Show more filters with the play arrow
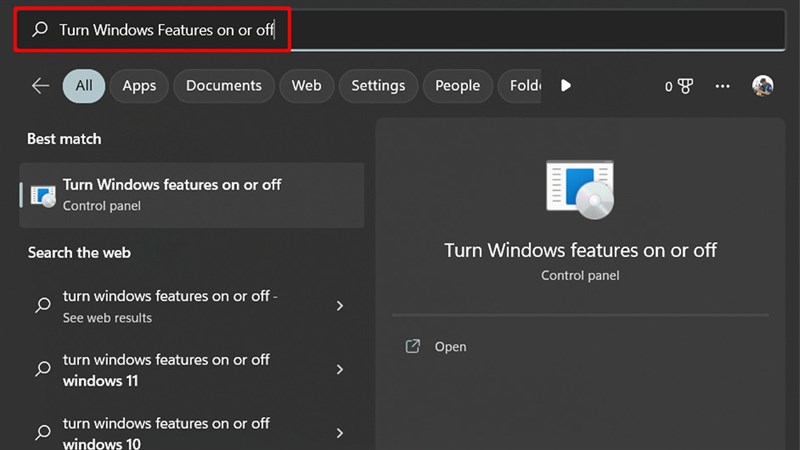The height and width of the screenshot is (450, 800). (565, 86)
